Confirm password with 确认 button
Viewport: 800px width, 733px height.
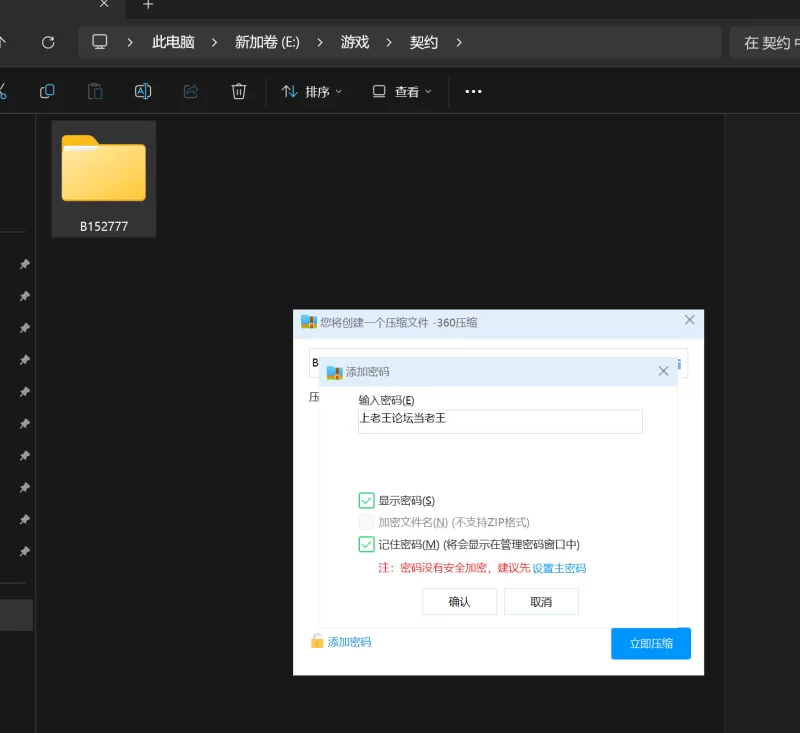tap(459, 601)
